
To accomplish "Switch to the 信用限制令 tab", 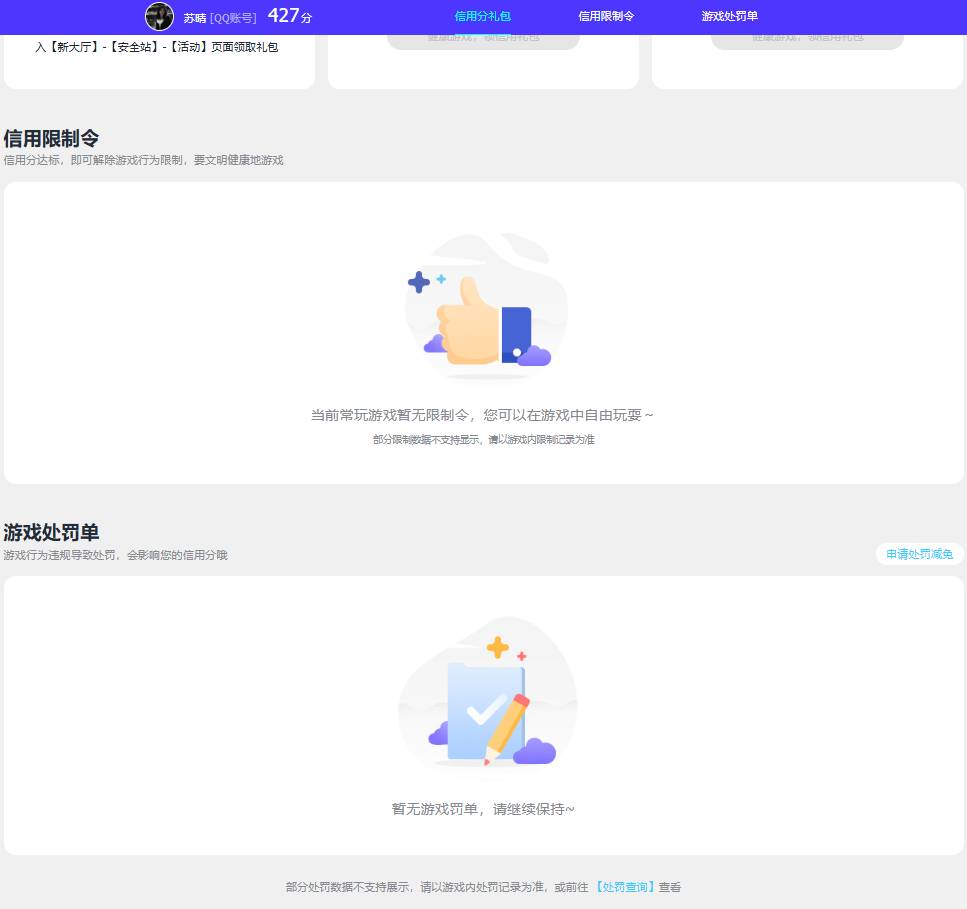I will [606, 17].
